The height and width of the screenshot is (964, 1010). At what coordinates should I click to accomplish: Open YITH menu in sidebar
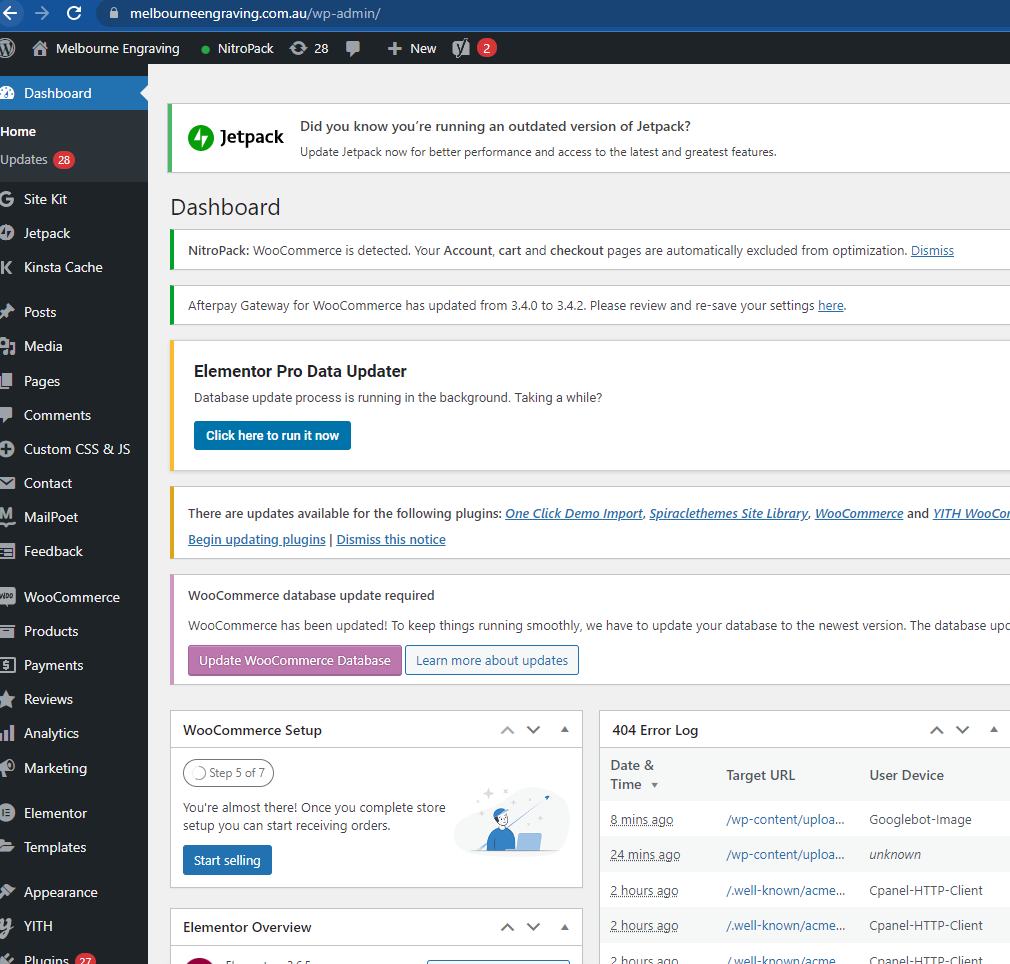click(37, 926)
